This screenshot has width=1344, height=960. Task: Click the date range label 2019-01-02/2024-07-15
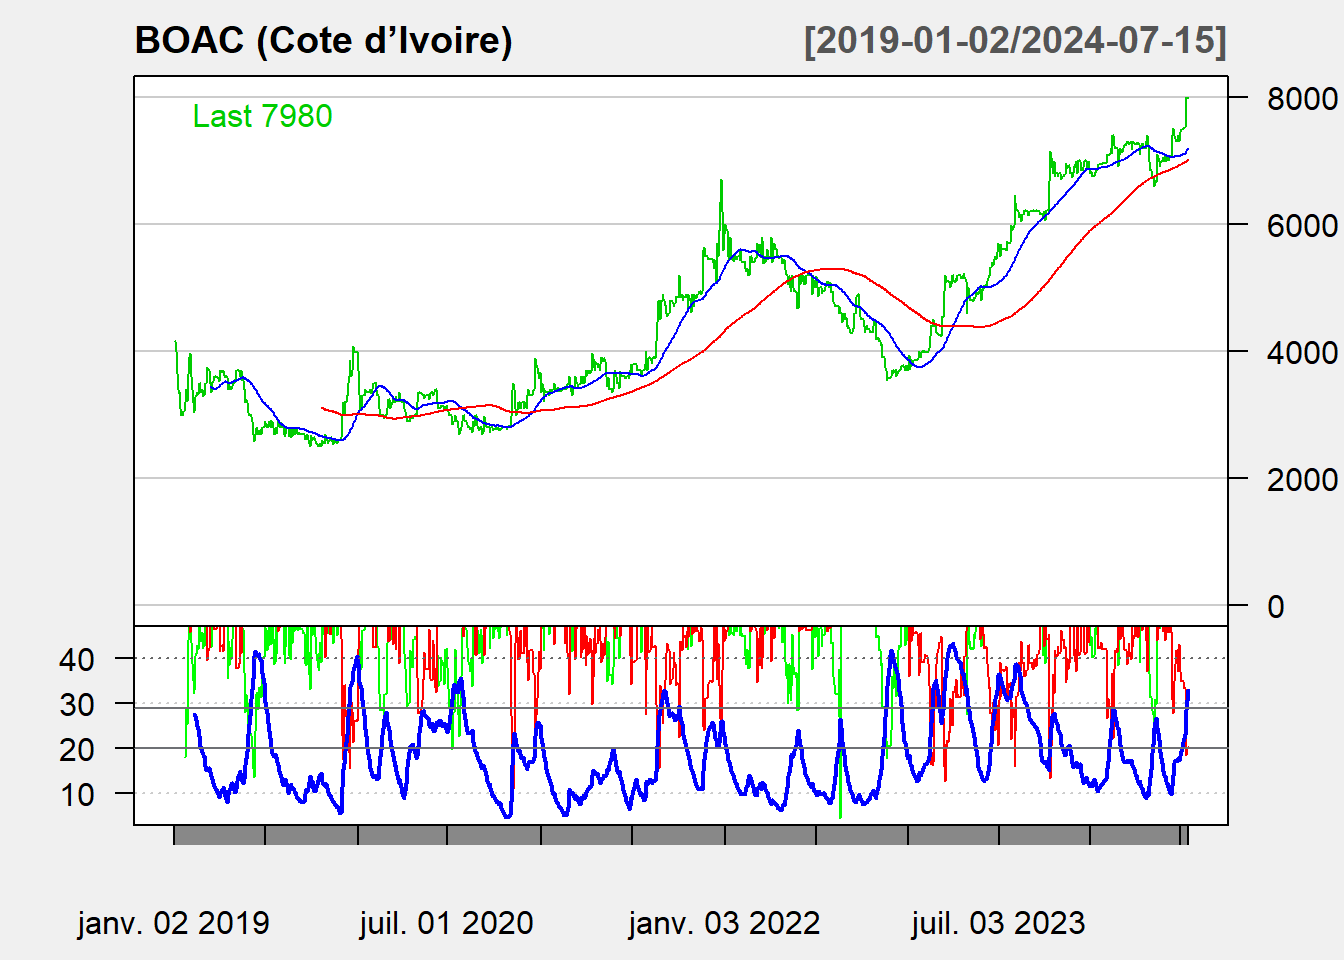click(1014, 41)
